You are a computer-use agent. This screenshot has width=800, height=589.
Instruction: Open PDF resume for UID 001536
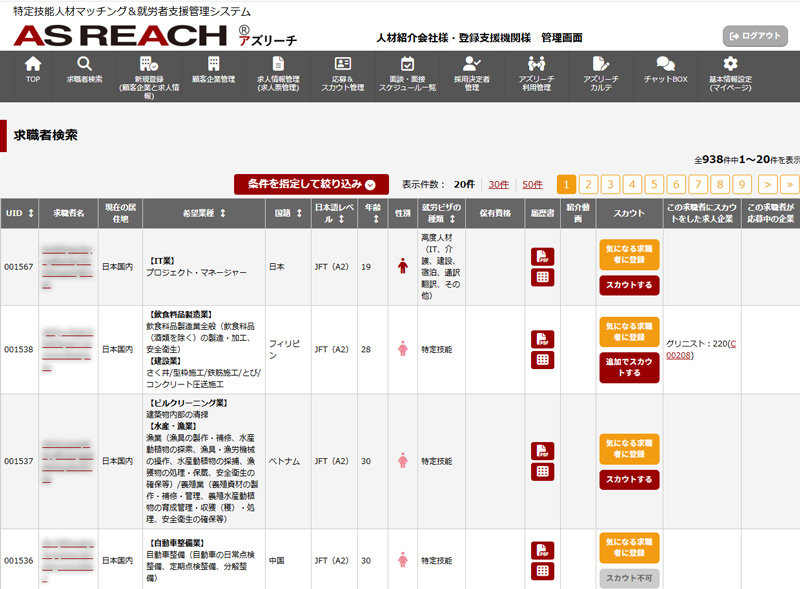click(542, 551)
